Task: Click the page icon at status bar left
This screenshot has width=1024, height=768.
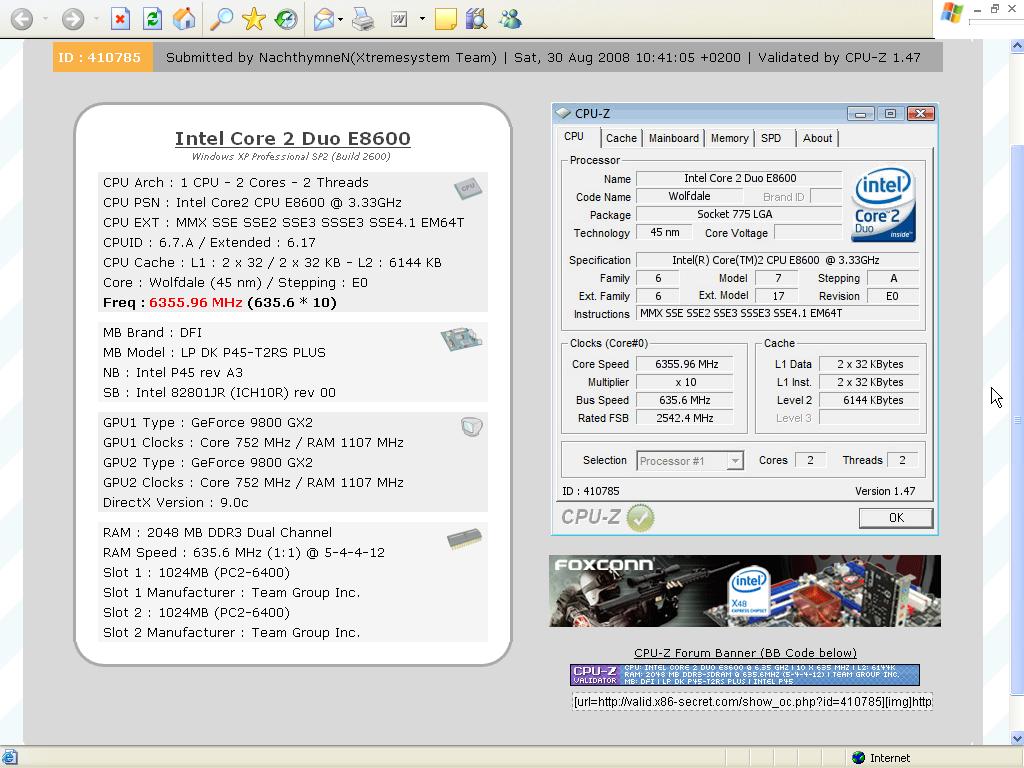Action: tap(9, 758)
